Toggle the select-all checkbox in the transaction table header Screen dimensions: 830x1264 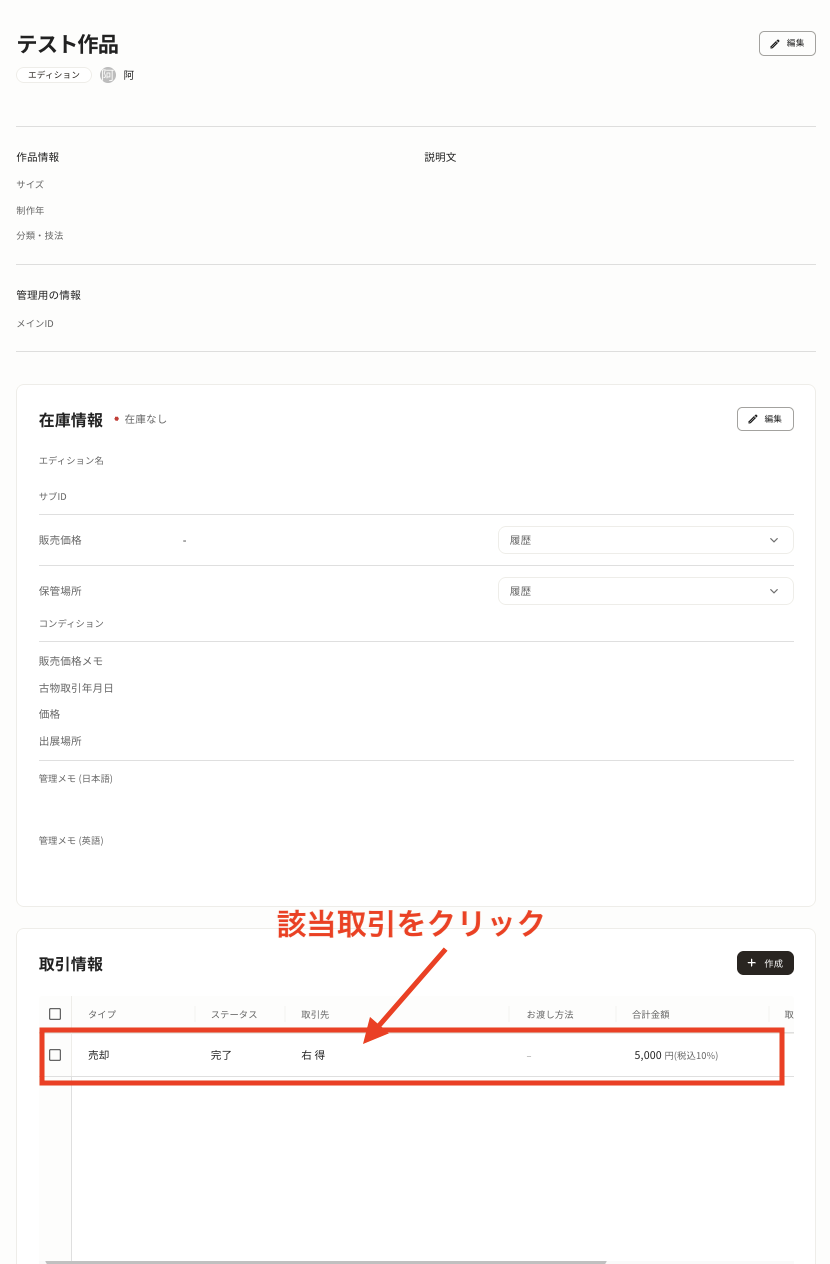coord(55,1013)
